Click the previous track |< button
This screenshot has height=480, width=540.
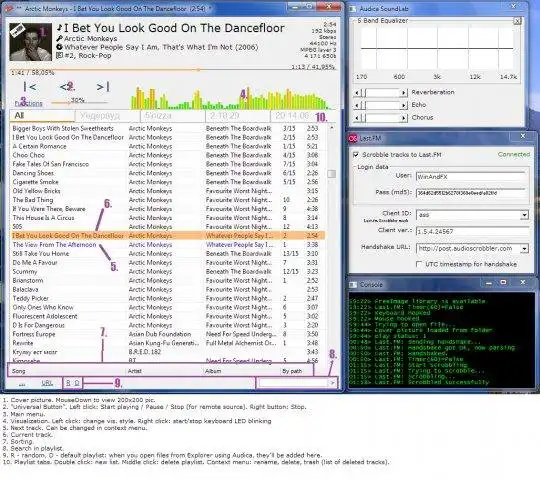click(x=30, y=87)
